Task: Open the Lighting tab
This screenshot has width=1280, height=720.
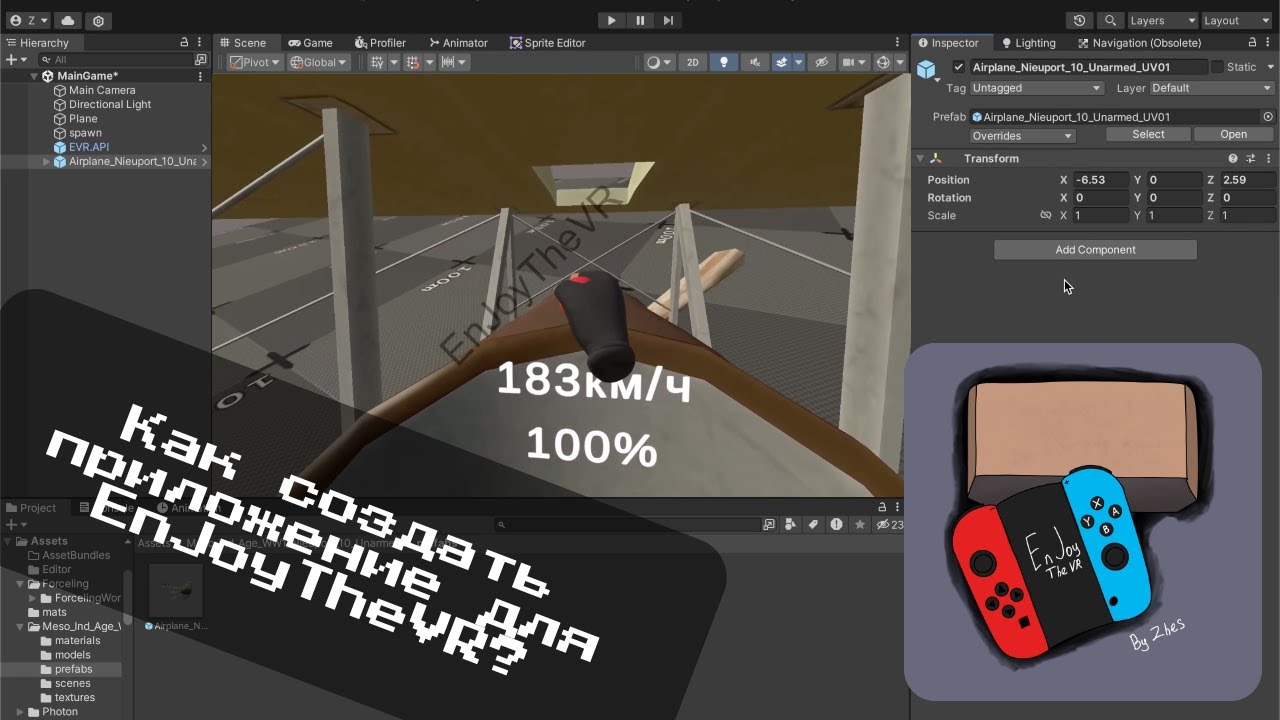Action: click(1027, 43)
